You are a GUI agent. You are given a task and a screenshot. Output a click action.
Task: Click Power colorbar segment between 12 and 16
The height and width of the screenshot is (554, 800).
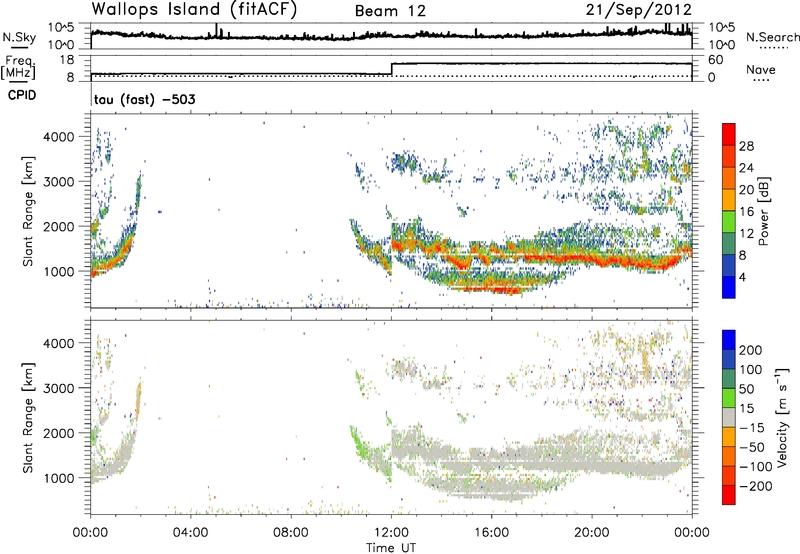point(729,222)
